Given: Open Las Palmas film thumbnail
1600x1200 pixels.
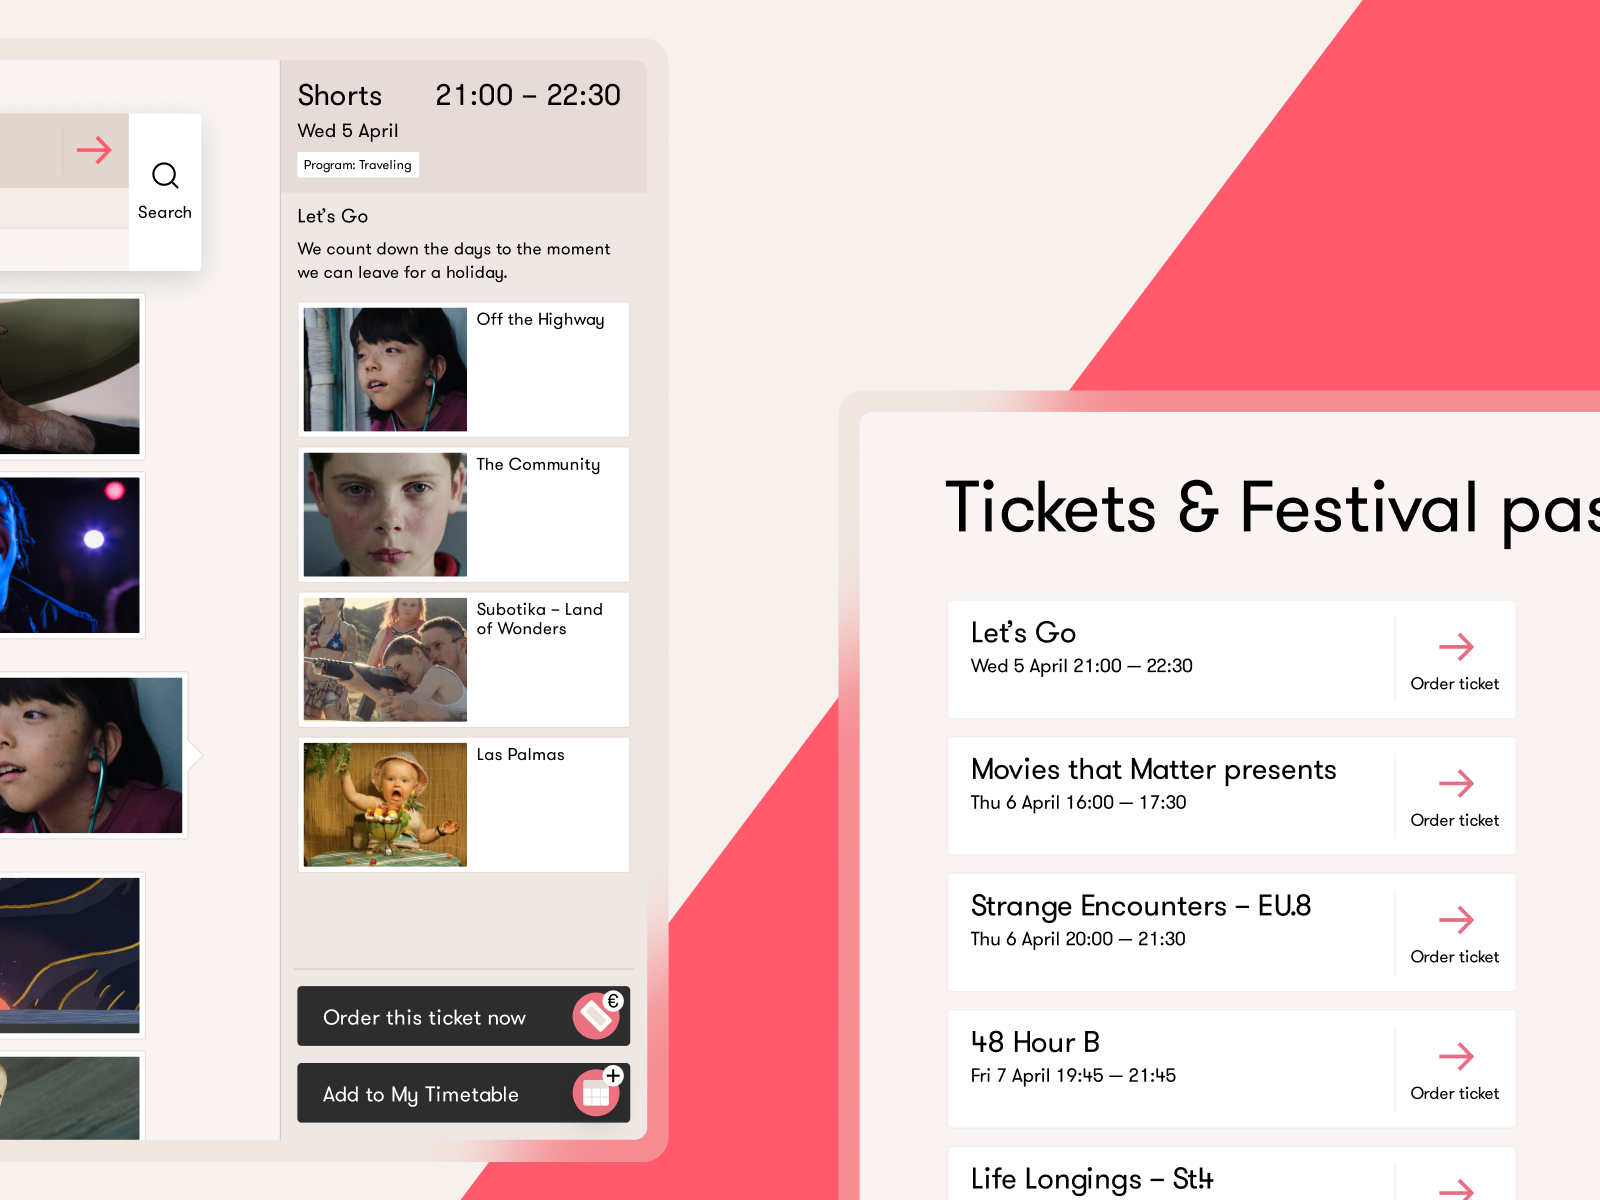Looking at the screenshot, I should pos(385,805).
